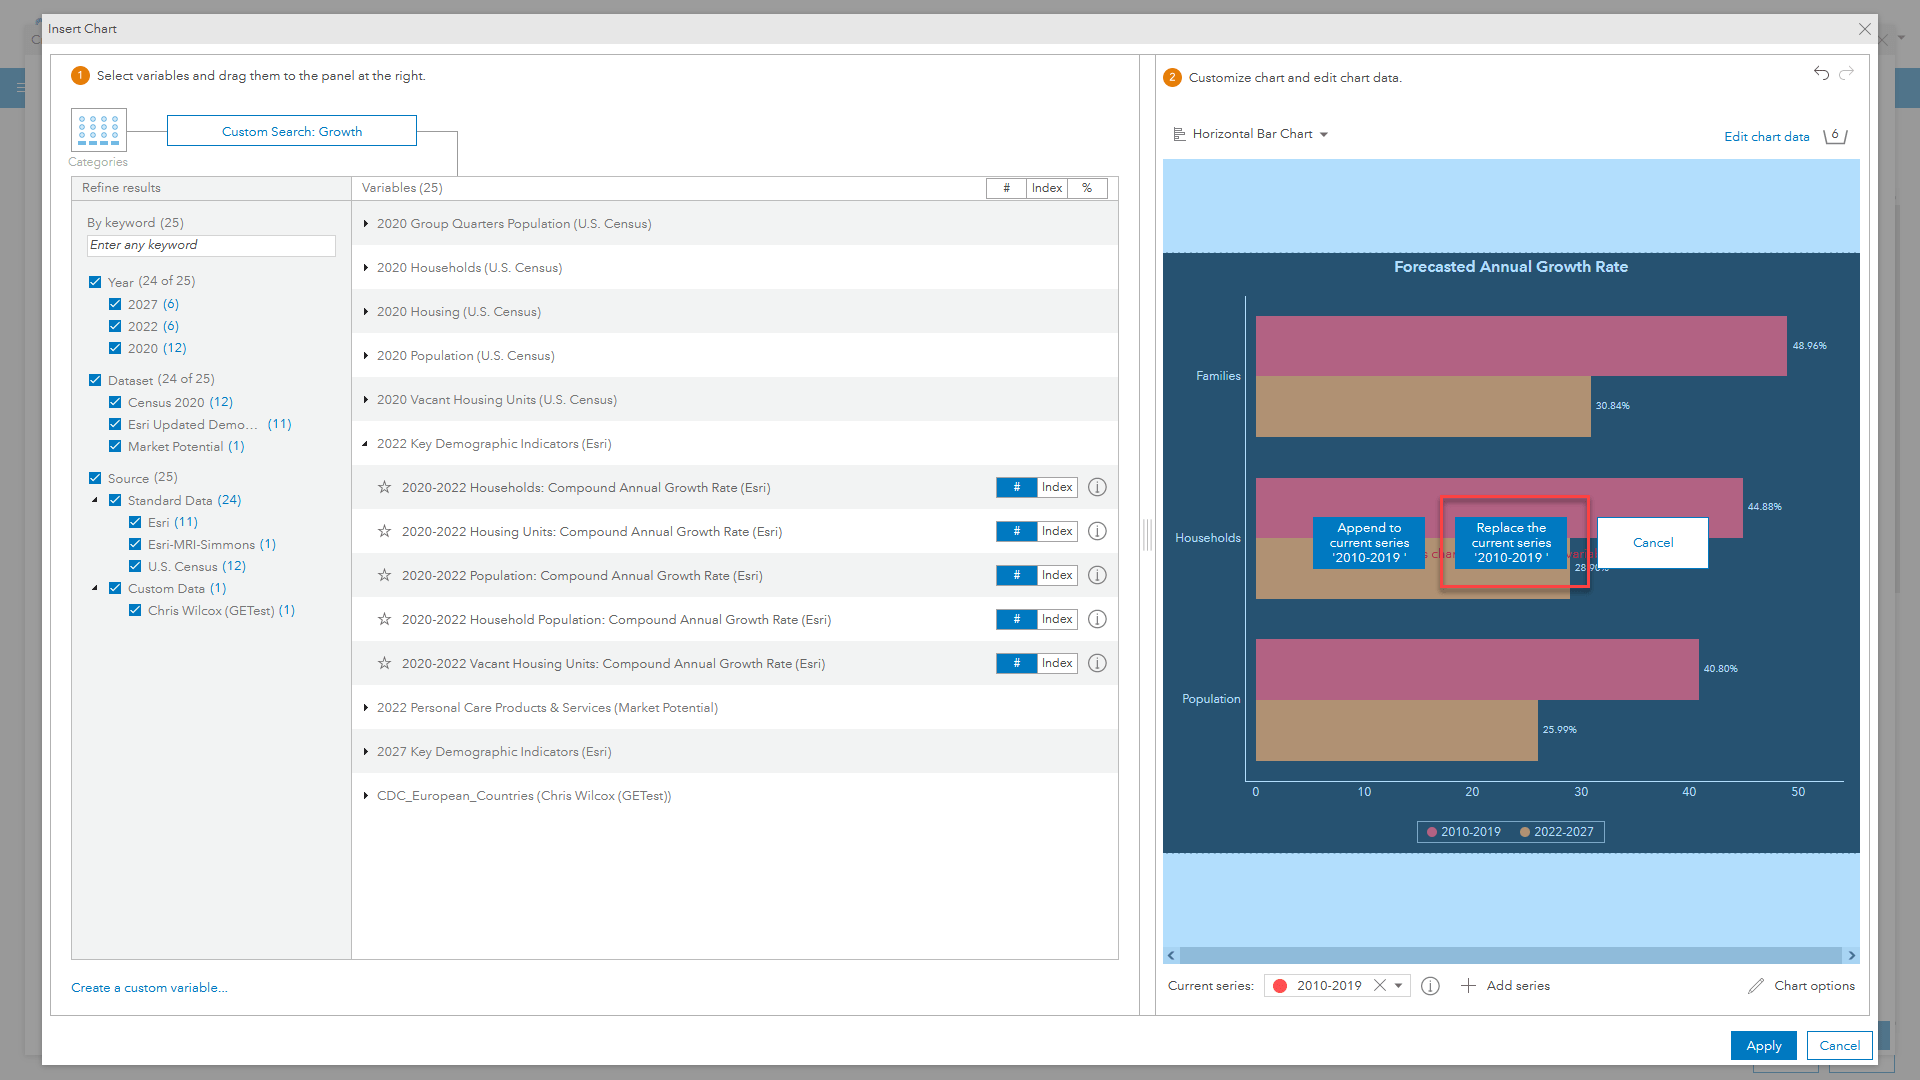Screen dimensions: 1920x1080
Task: Select the Index column header toggle
Action: click(1046, 188)
